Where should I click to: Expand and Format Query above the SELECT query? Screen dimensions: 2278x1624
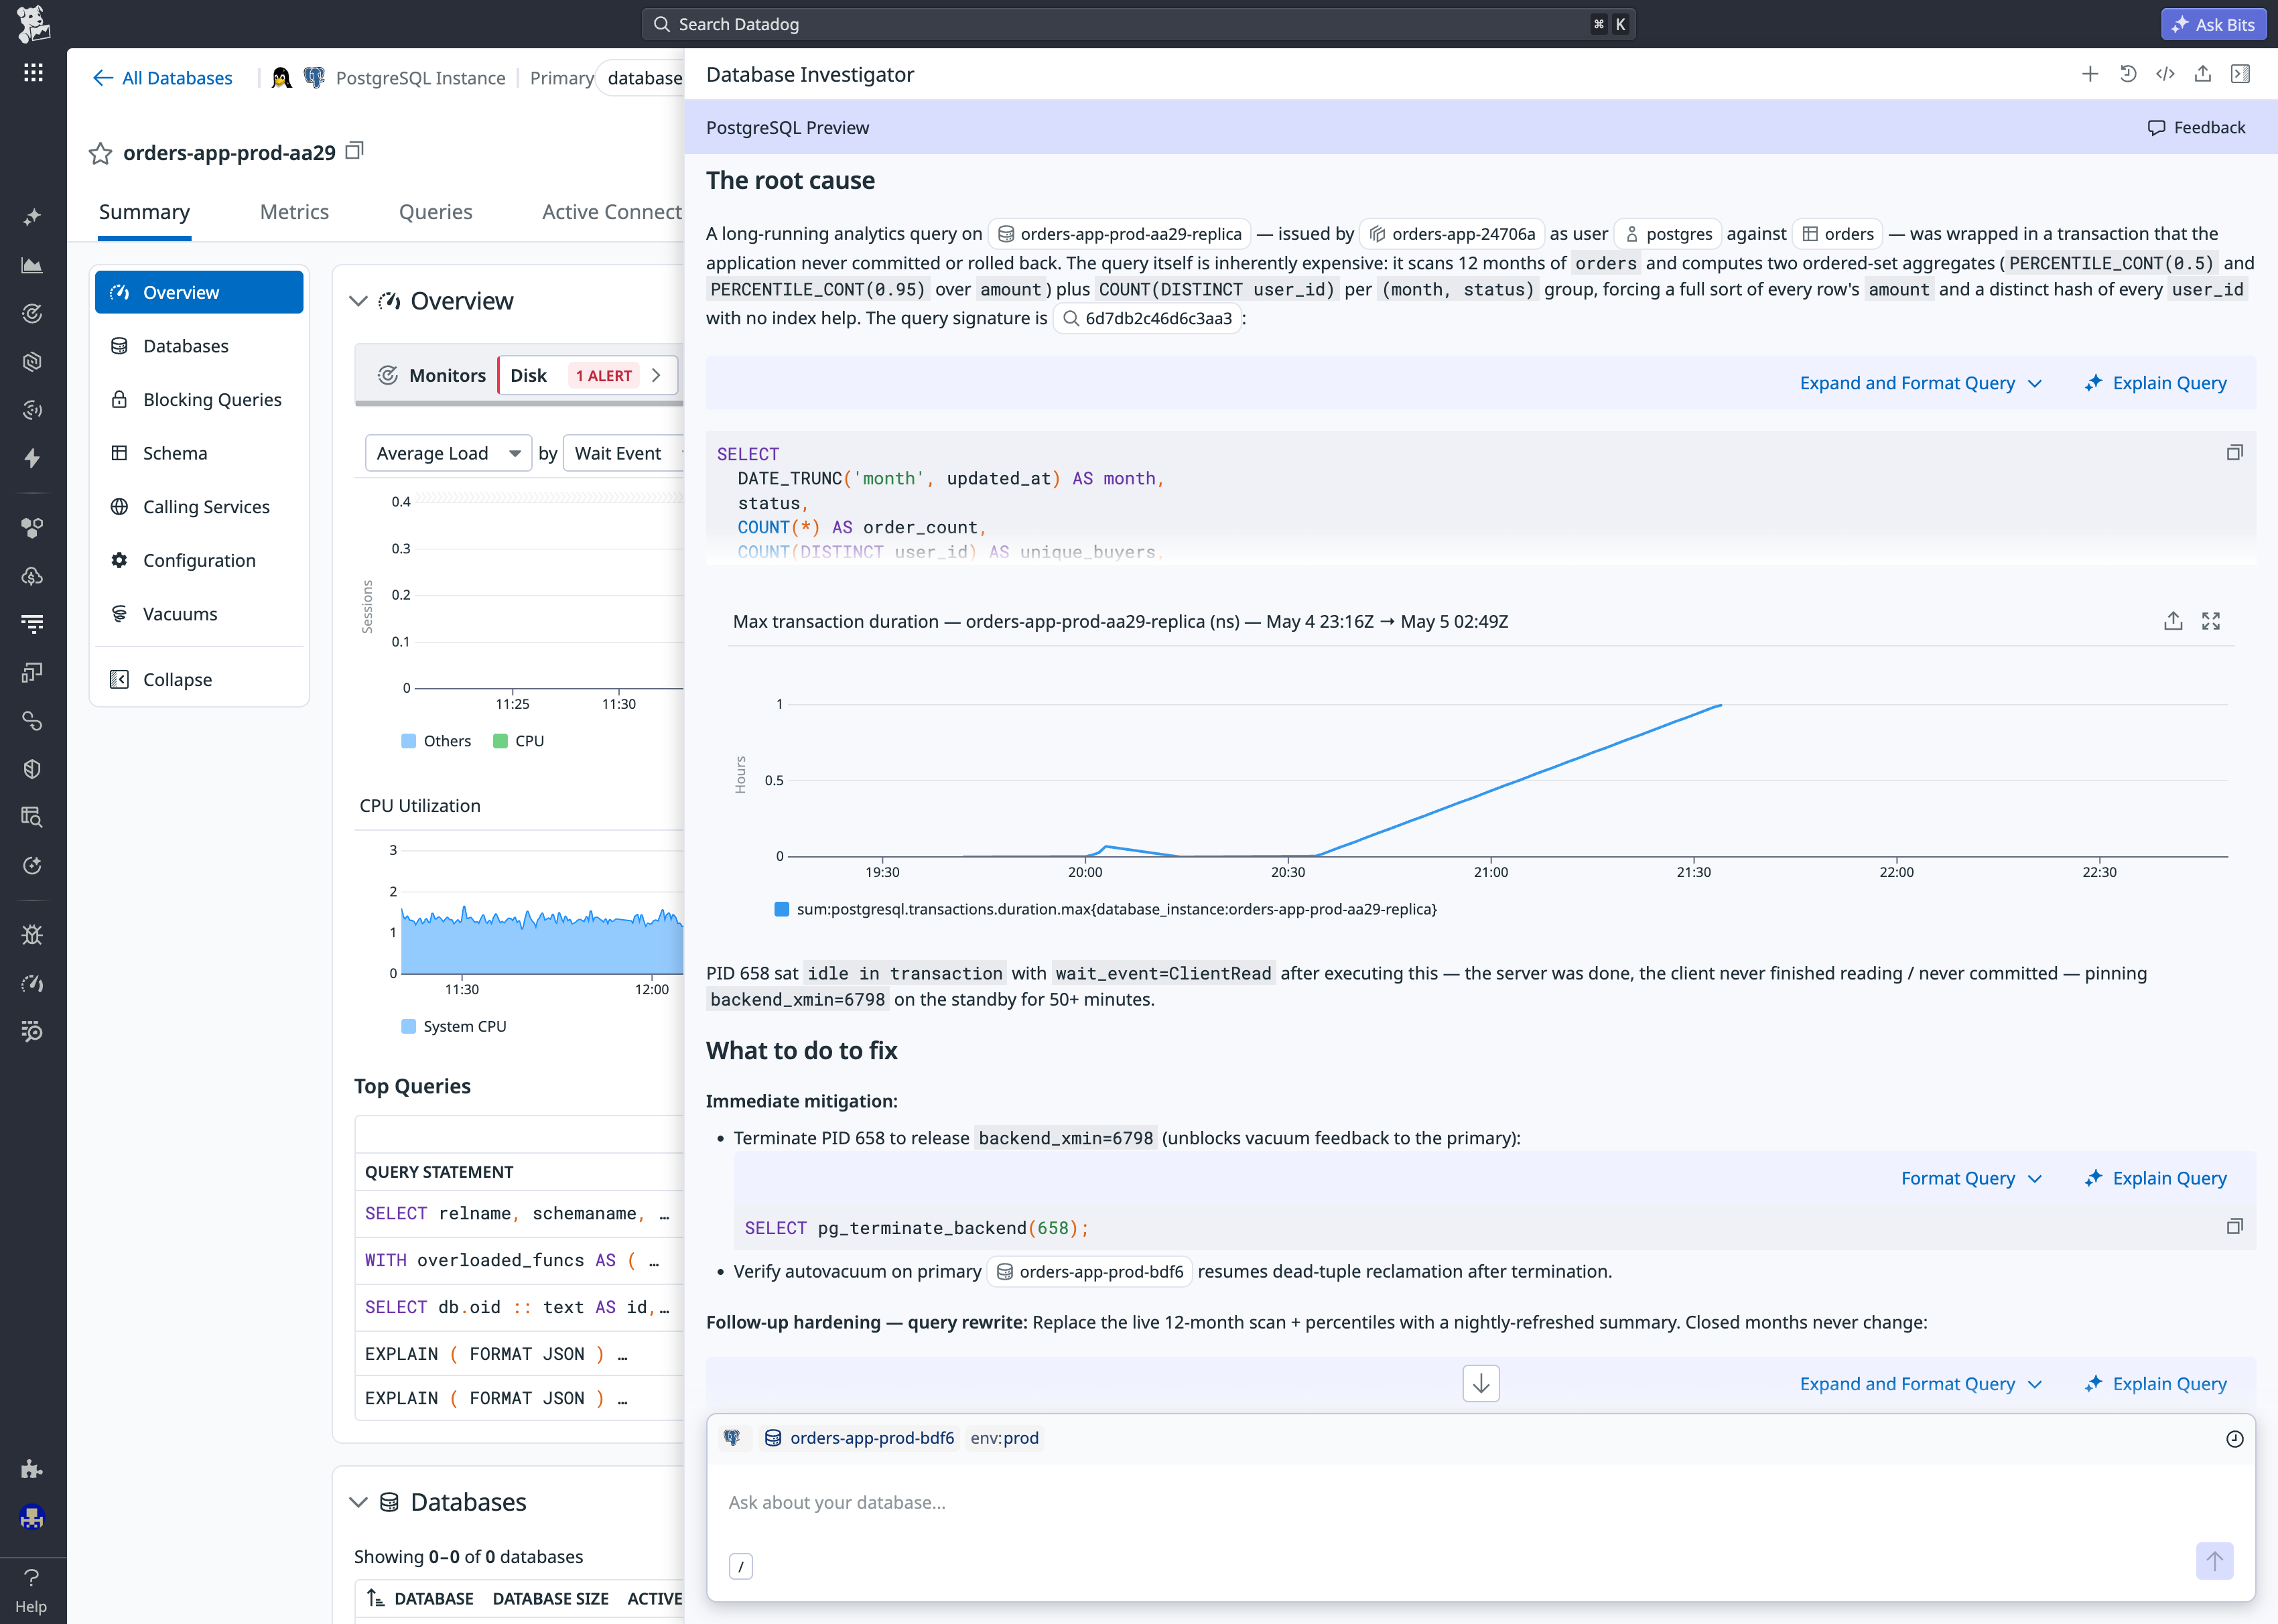pos(1920,383)
